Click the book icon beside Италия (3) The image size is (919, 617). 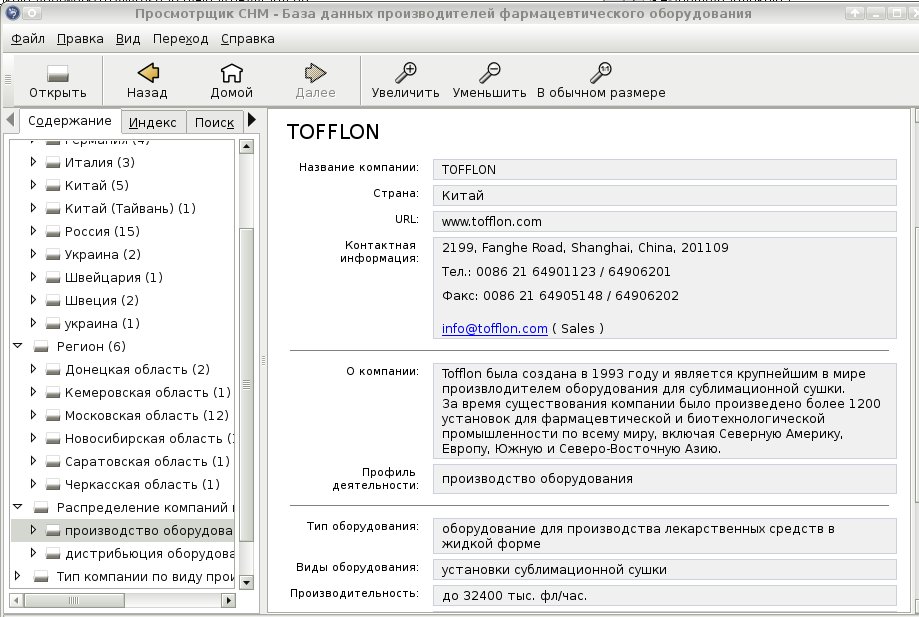point(53,163)
